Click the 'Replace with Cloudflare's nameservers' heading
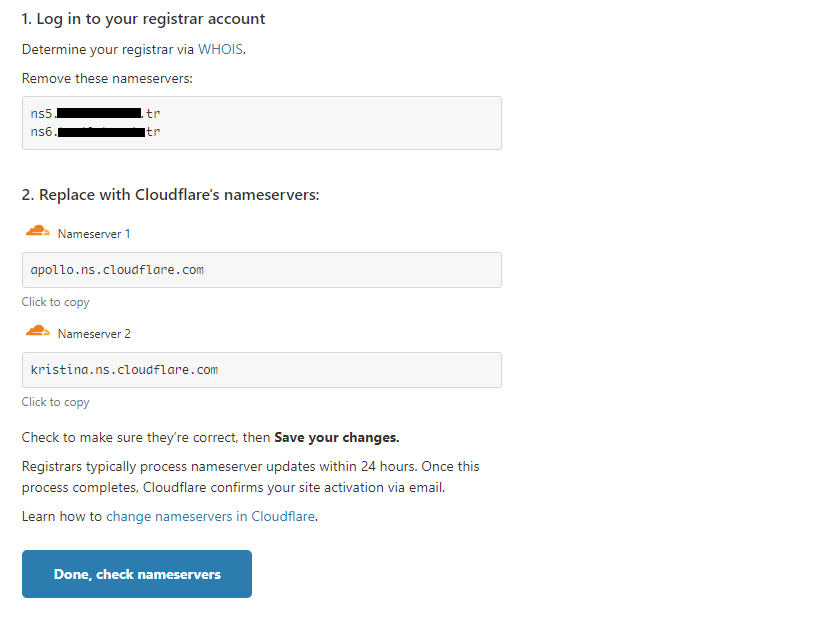Screen dimensions: 833x636 pyautogui.click(x=171, y=195)
